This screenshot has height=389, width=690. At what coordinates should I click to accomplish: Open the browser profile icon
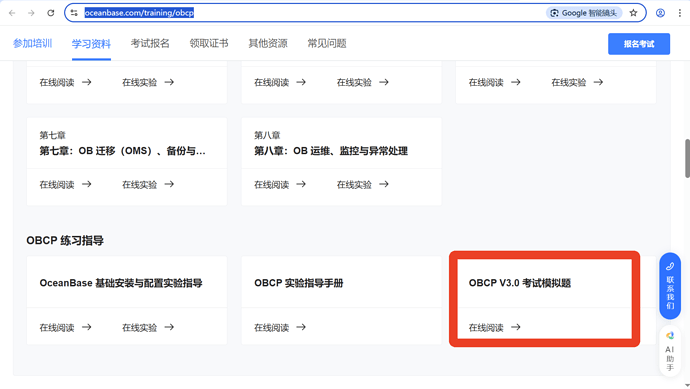[660, 13]
